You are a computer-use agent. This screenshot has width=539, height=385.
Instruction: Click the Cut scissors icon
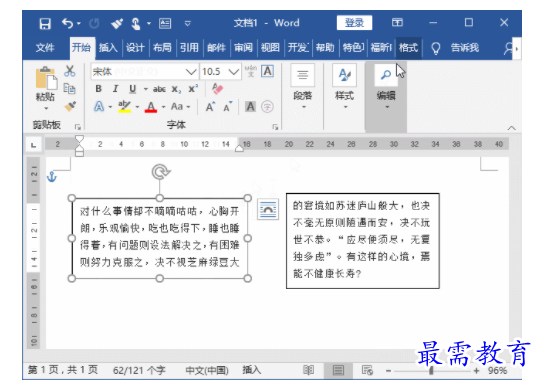[69, 71]
